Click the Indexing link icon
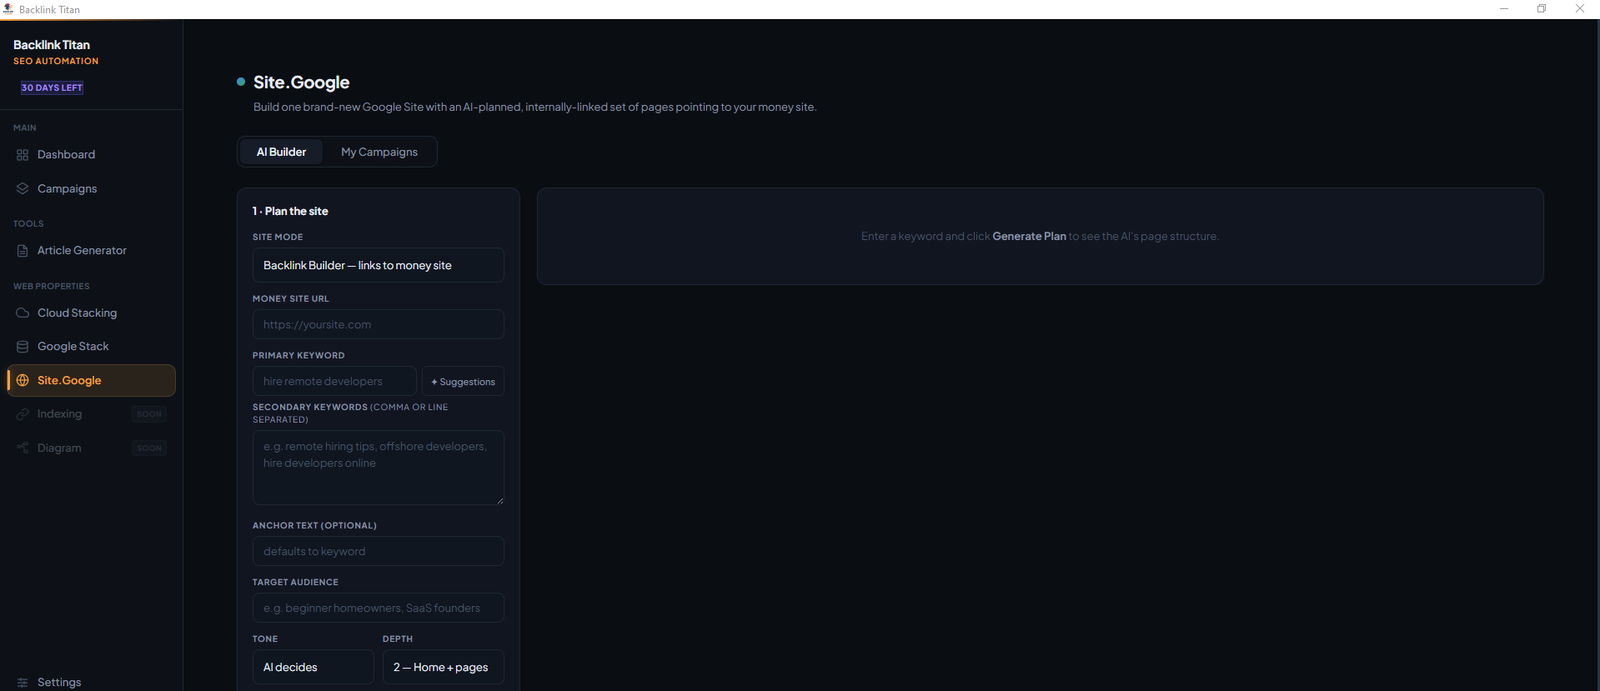The width and height of the screenshot is (1600, 691). coord(22,414)
